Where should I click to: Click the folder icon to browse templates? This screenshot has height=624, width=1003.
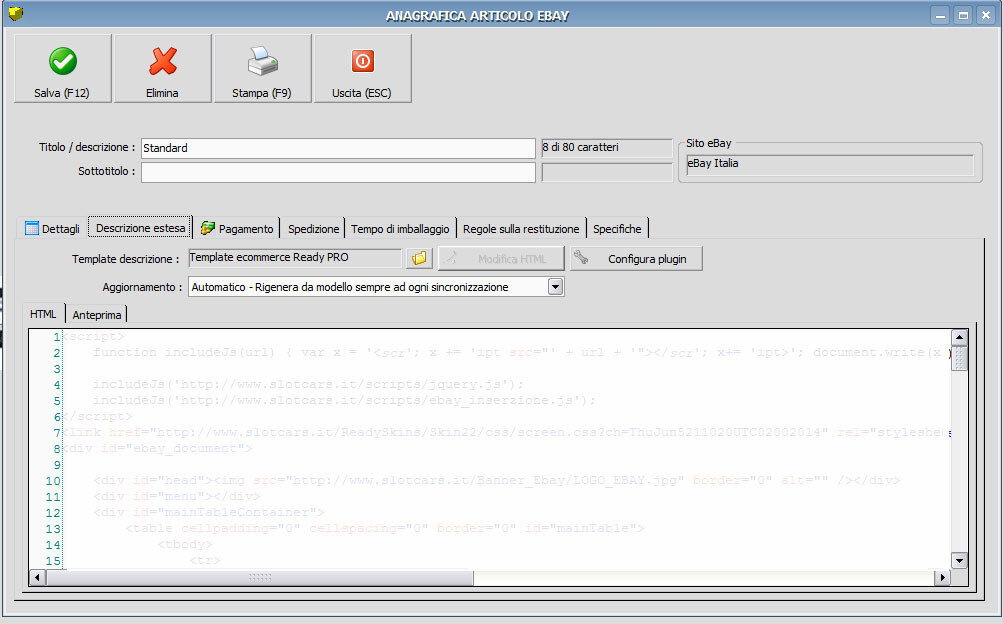pyautogui.click(x=419, y=258)
